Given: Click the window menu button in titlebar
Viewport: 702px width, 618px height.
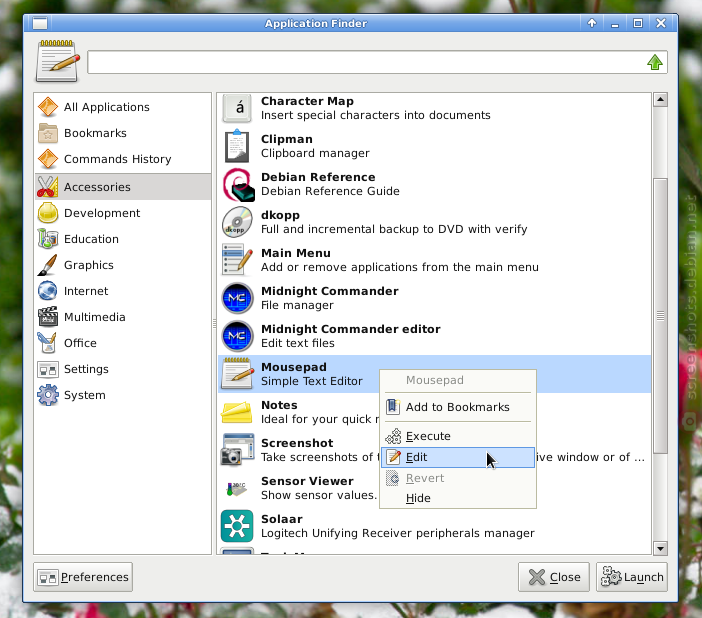Looking at the screenshot, I should (40, 23).
